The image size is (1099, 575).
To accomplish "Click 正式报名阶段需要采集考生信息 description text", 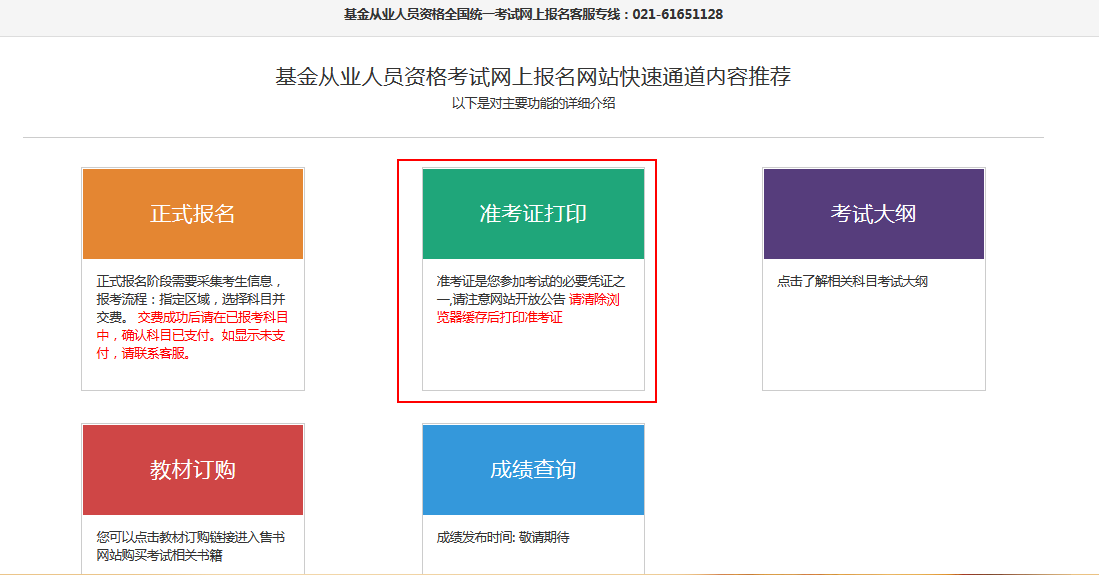I will point(188,282).
